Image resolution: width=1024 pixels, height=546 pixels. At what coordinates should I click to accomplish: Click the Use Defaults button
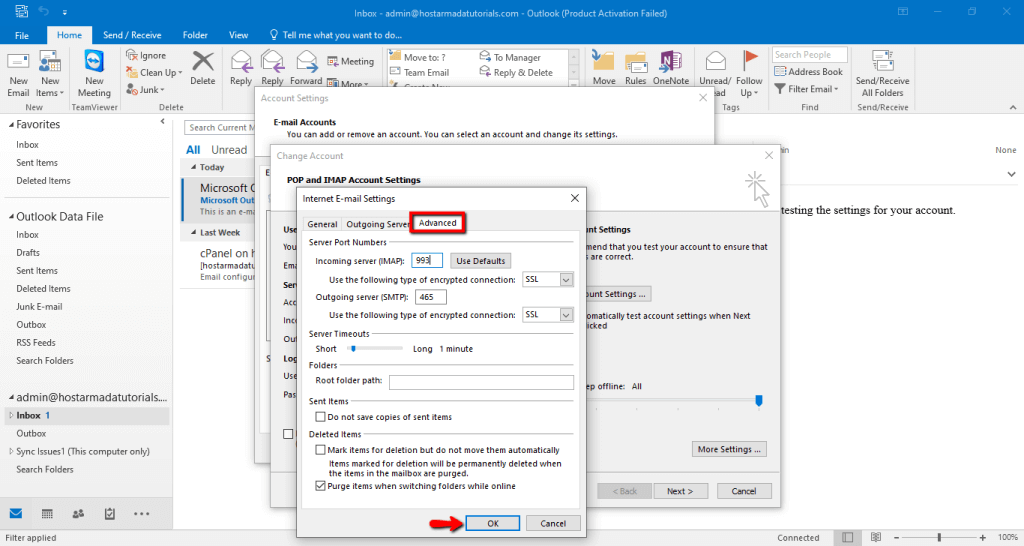point(481,261)
